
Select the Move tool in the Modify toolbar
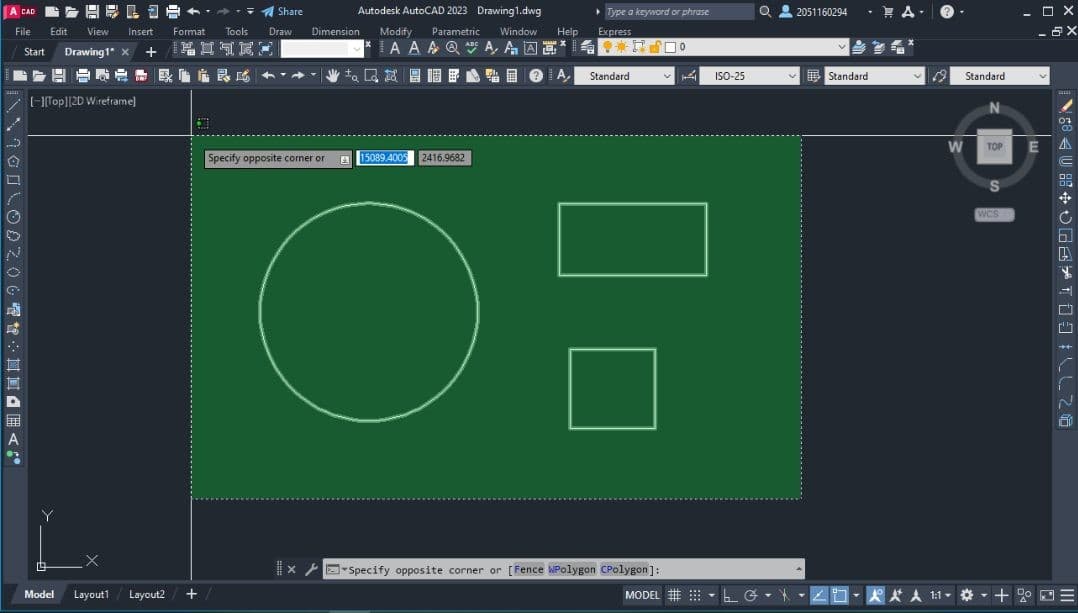coord(1066,199)
